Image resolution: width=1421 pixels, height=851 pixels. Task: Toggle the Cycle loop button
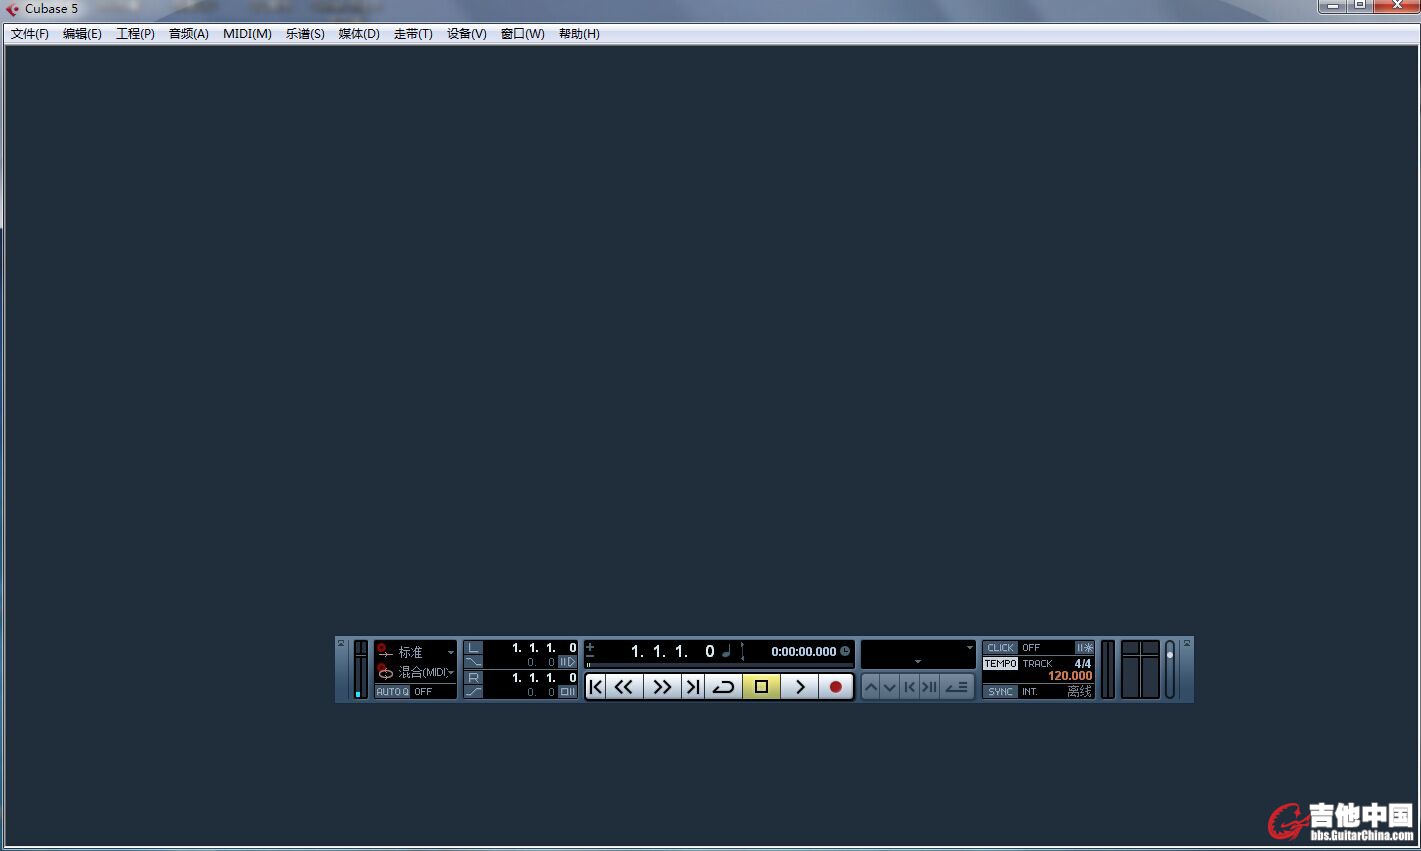(723, 687)
